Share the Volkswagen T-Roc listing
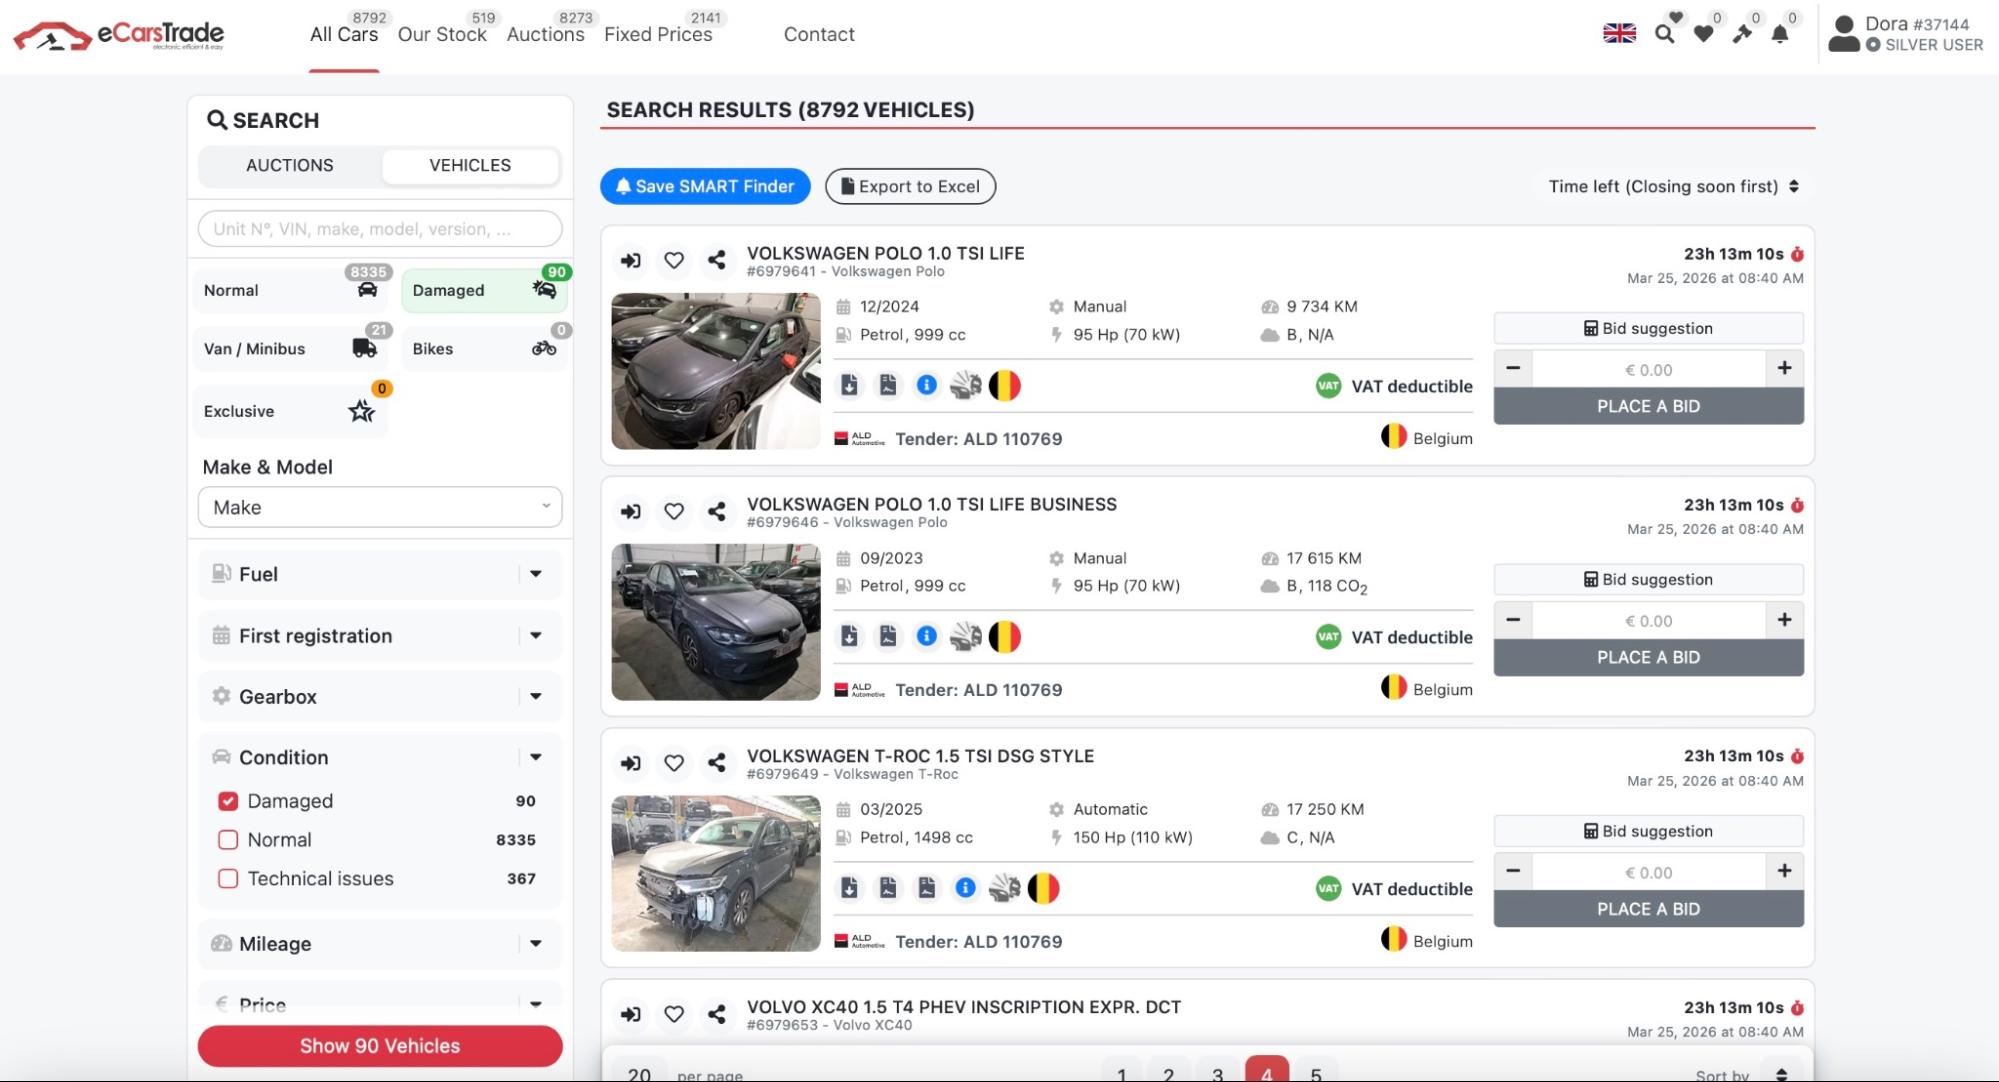This screenshot has width=1999, height=1082. pyautogui.click(x=716, y=763)
